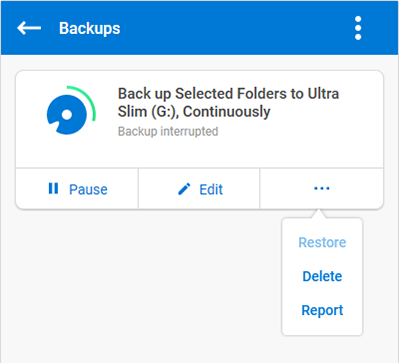Viewport: 399px width, 363px height.
Task: Click the popup menu pointer arrow below the dots
Action: [318, 214]
